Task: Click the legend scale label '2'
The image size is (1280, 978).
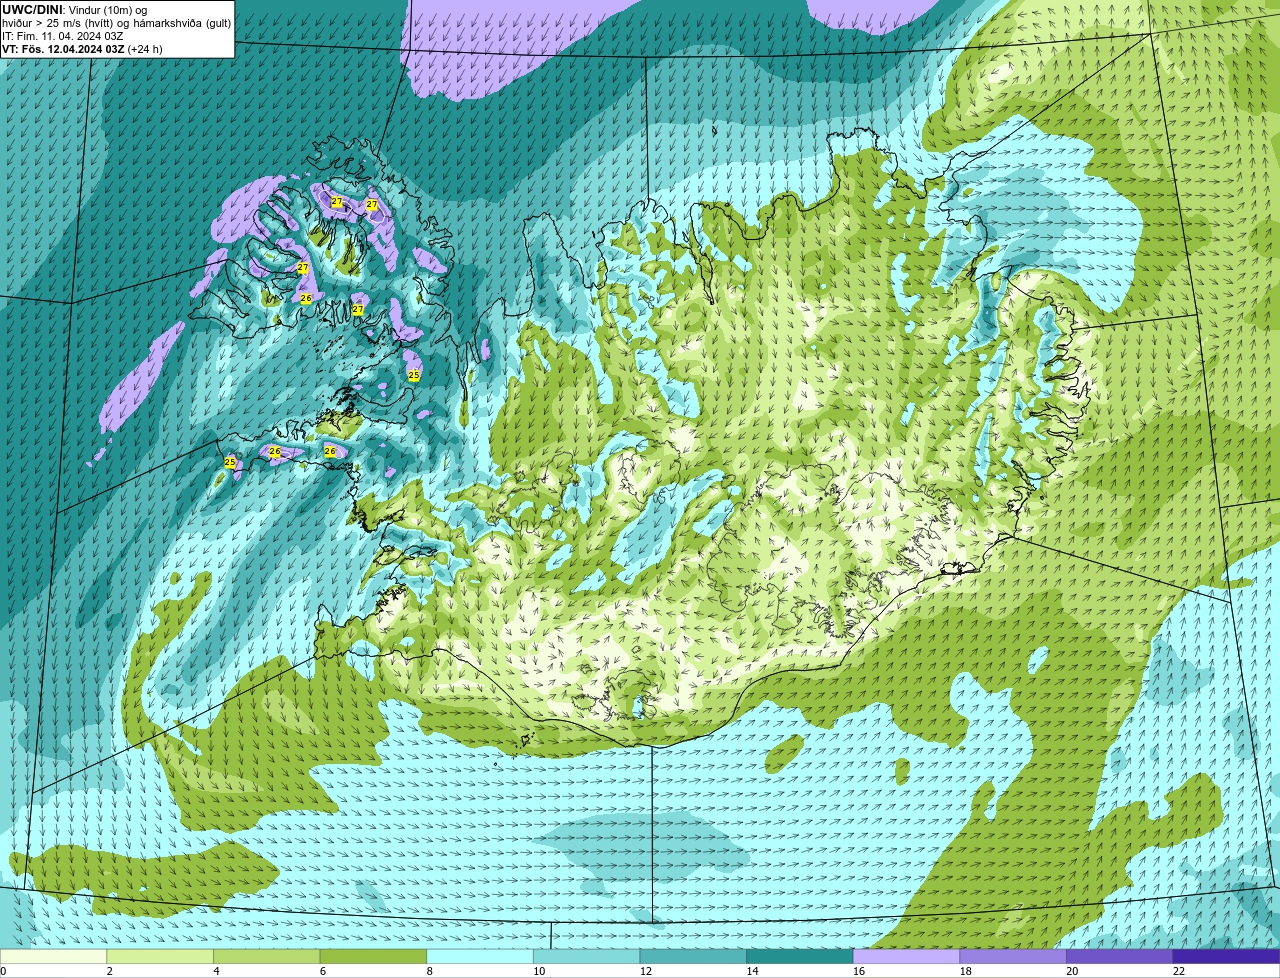Action: (x=109, y=971)
